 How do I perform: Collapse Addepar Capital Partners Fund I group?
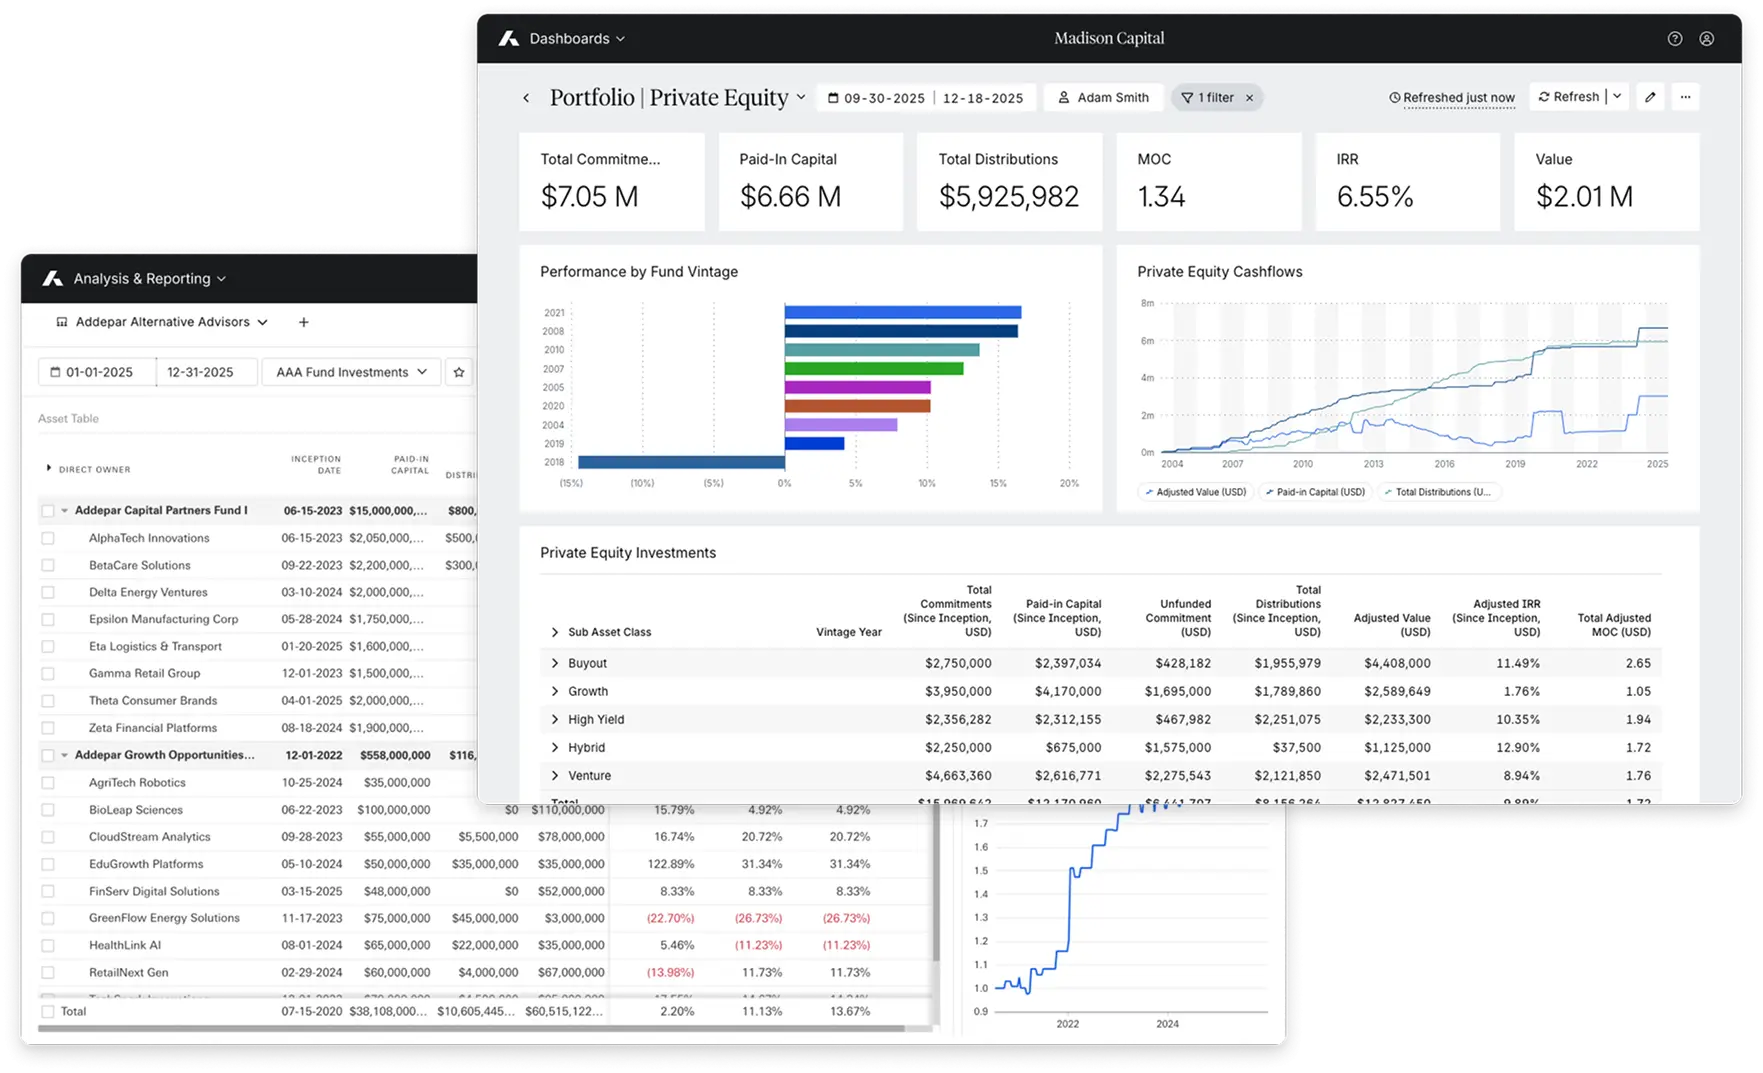click(65, 510)
